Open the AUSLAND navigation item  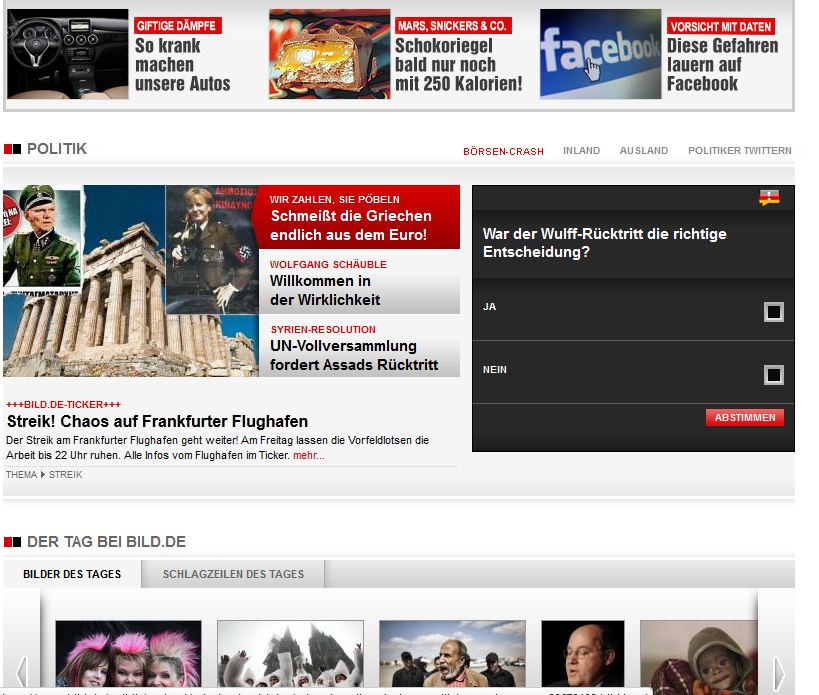point(645,150)
